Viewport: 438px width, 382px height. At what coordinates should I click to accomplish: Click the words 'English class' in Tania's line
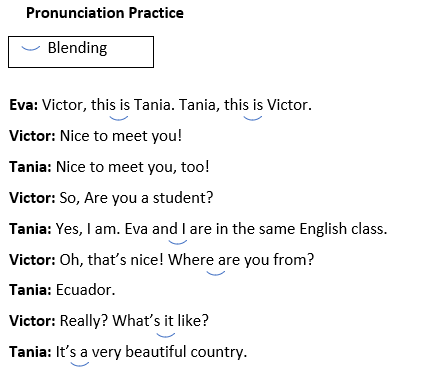(343, 229)
